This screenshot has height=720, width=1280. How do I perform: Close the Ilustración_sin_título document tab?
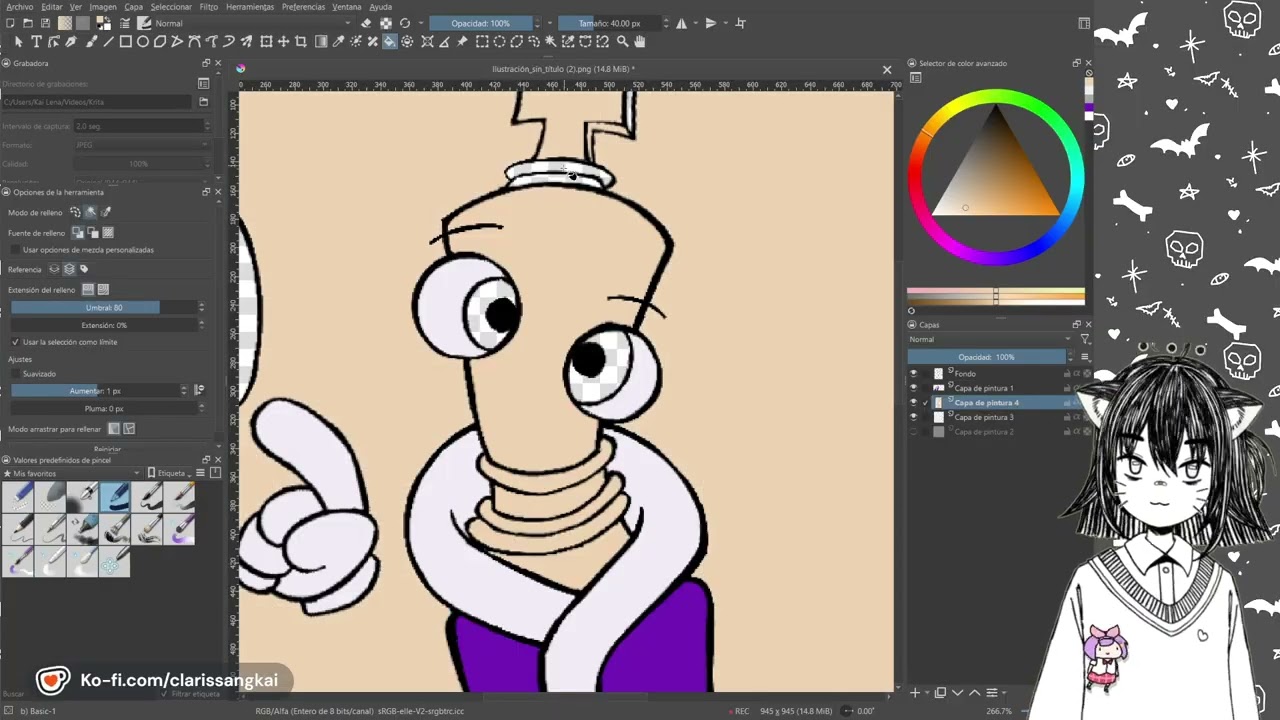(886, 69)
